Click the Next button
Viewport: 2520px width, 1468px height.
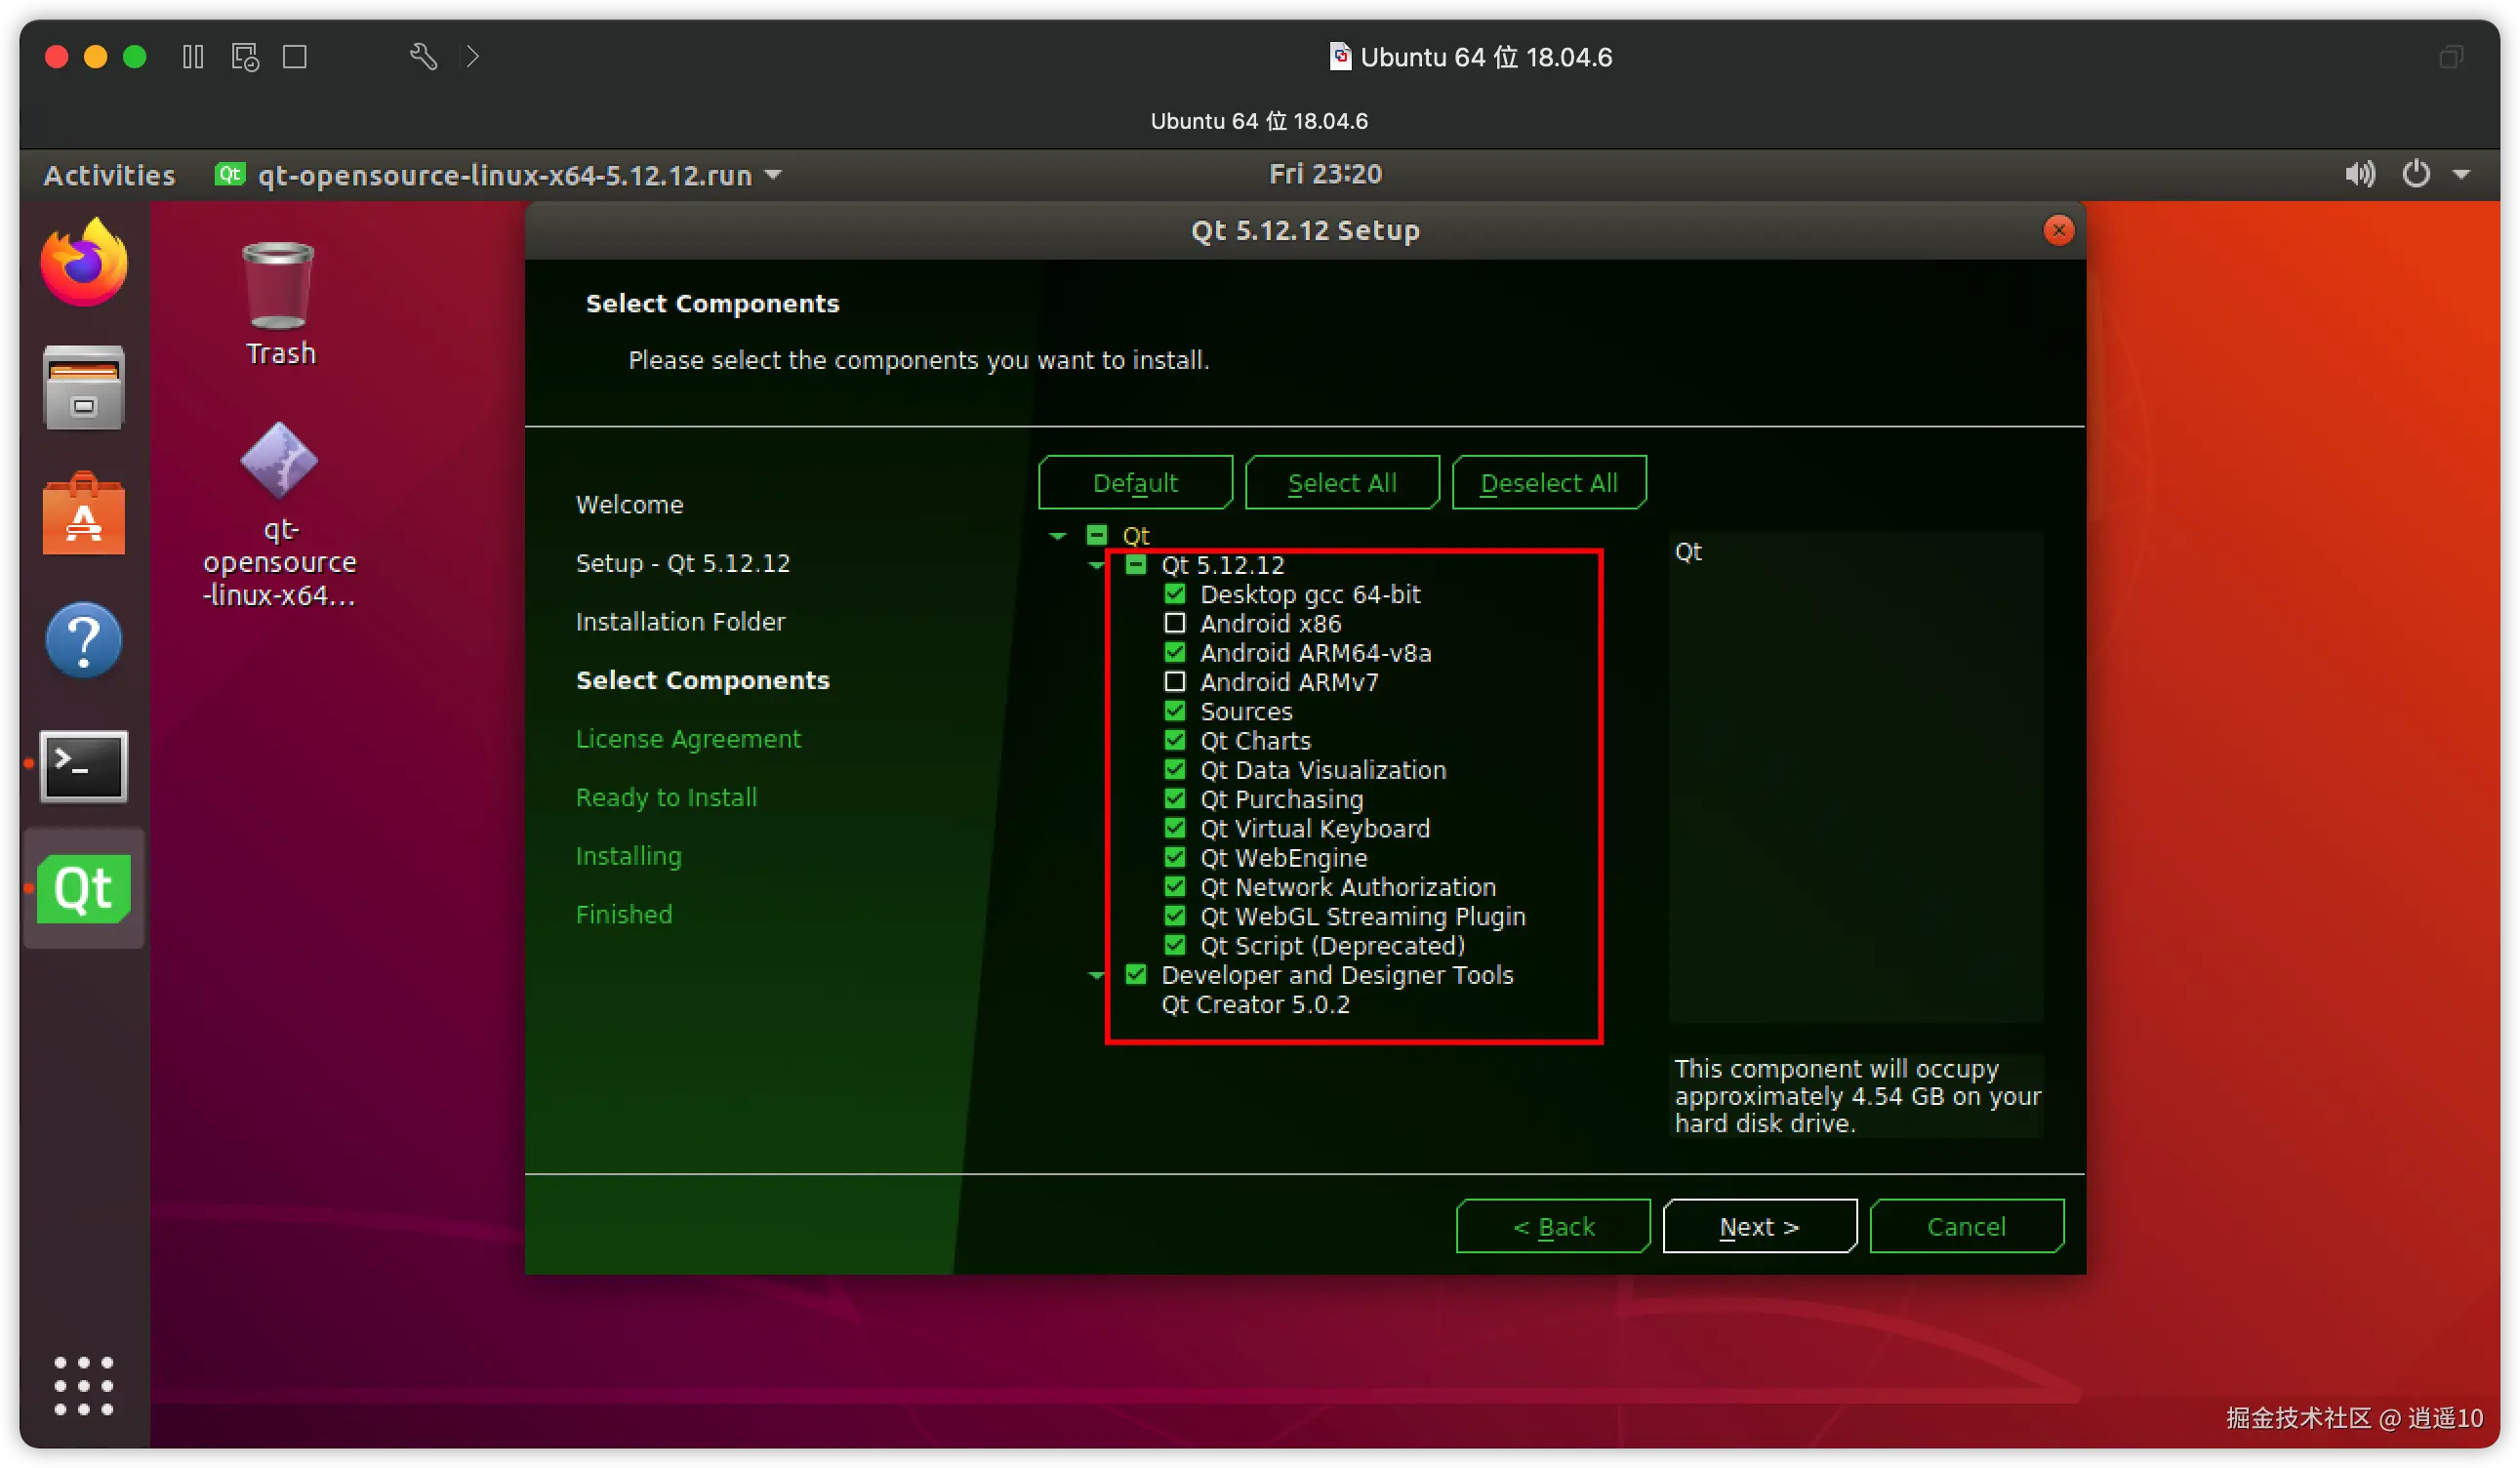click(1759, 1226)
